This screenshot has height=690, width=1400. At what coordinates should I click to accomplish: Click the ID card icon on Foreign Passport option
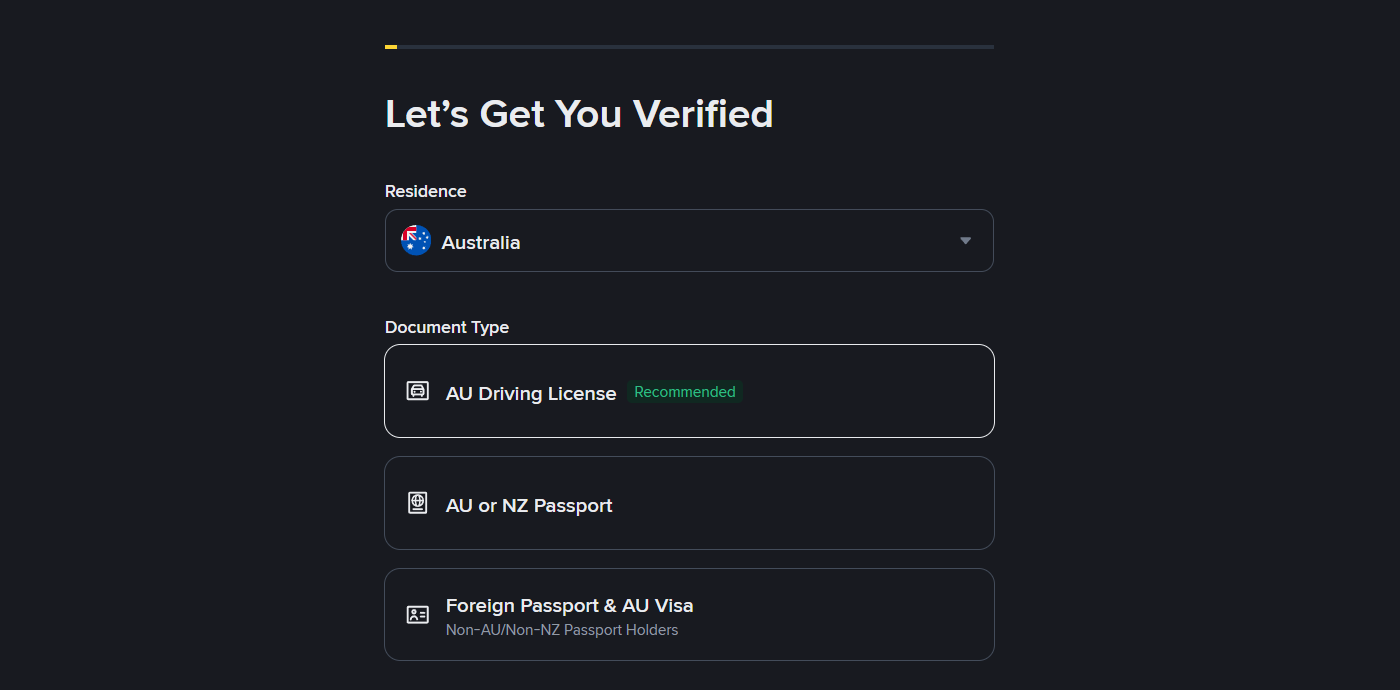click(417, 613)
